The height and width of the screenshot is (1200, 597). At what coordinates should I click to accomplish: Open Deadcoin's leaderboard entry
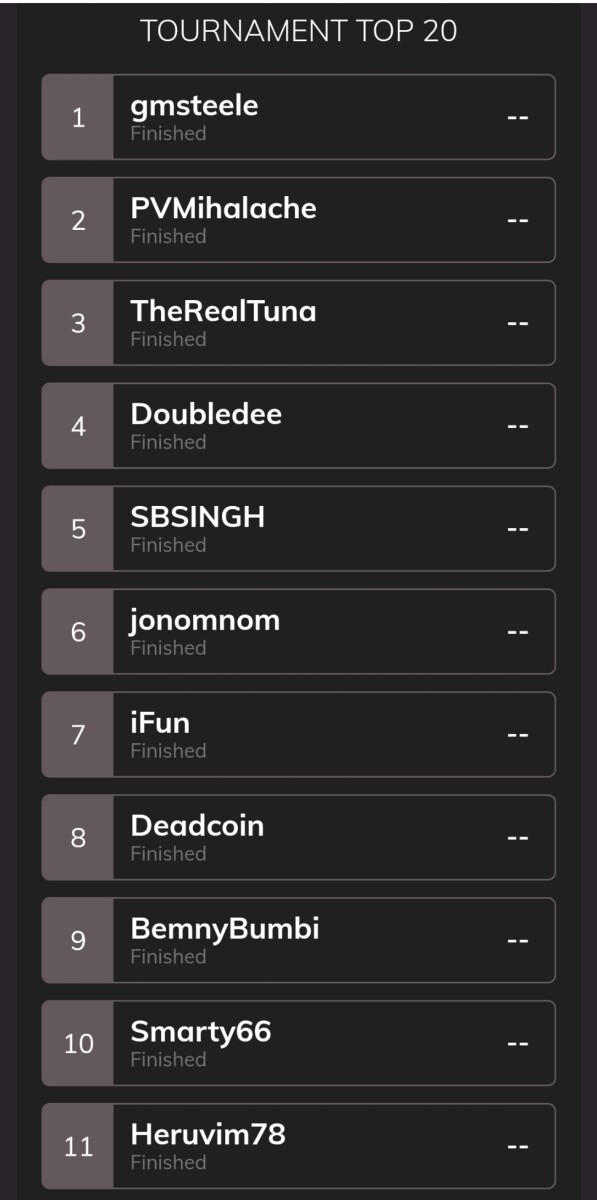[x=298, y=838]
